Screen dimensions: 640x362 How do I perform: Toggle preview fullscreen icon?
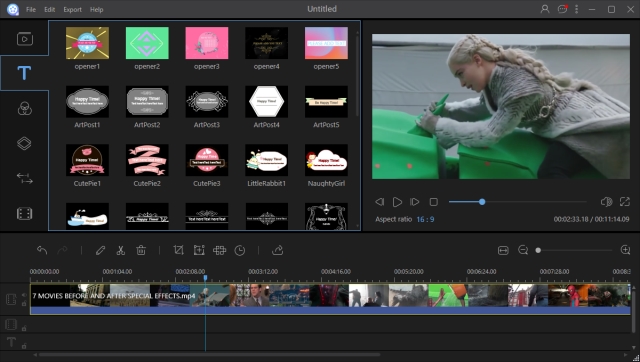[x=624, y=202]
